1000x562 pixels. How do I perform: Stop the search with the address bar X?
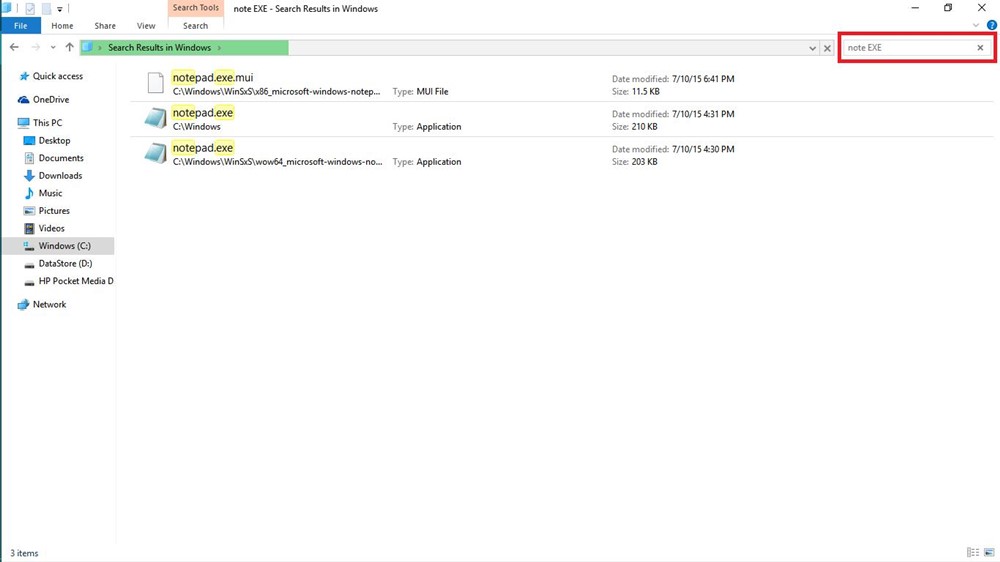click(x=827, y=48)
